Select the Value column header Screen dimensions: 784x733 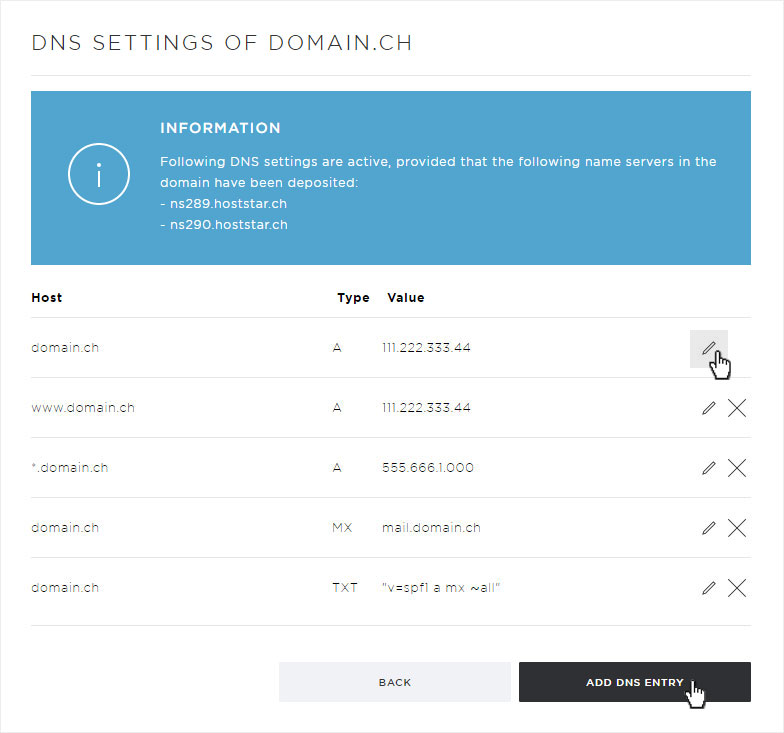[x=406, y=298]
